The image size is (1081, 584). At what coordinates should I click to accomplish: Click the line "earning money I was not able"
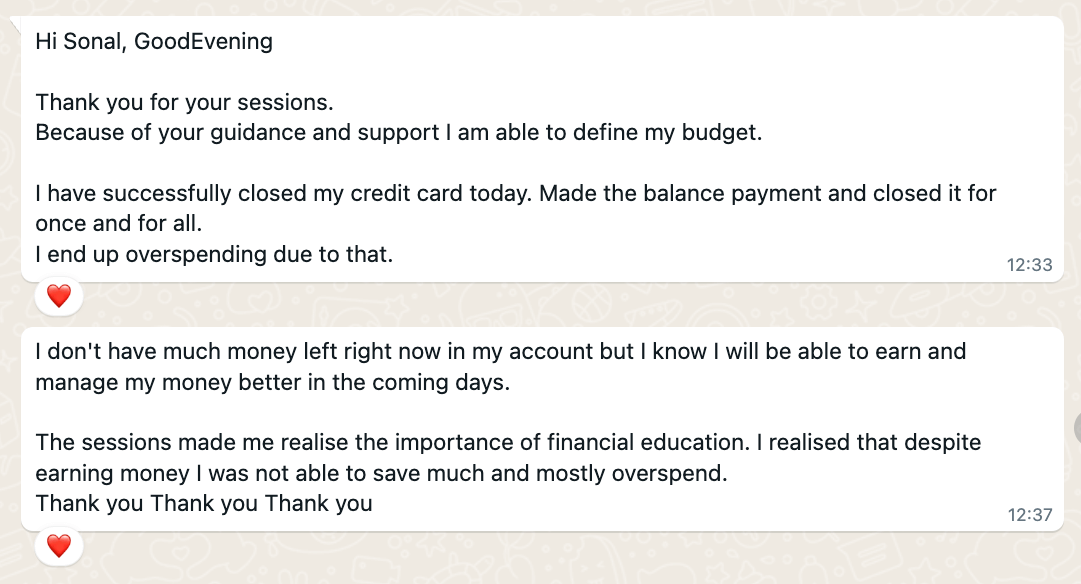tap(381, 473)
